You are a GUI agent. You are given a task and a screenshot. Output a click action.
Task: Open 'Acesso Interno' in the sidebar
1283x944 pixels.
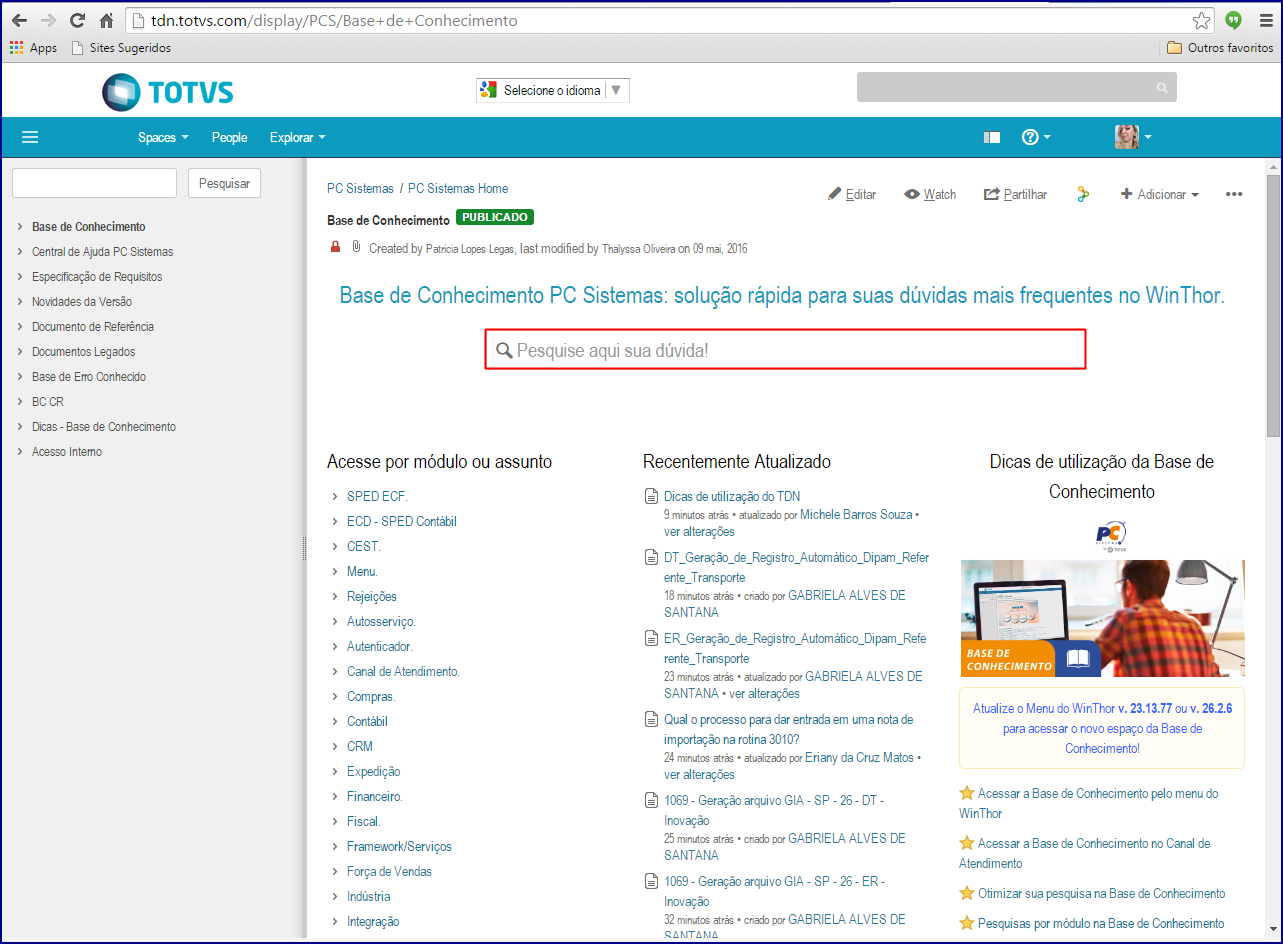(x=67, y=452)
